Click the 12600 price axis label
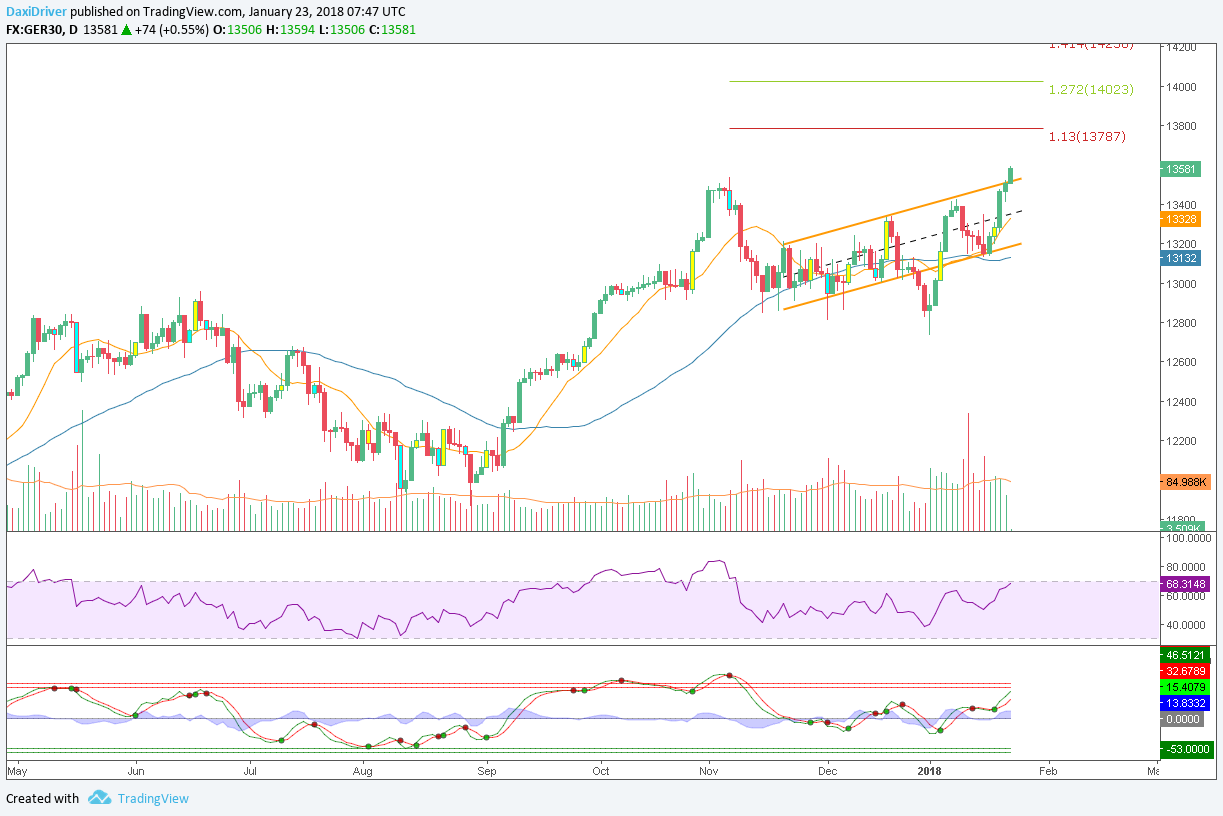 [1181, 362]
